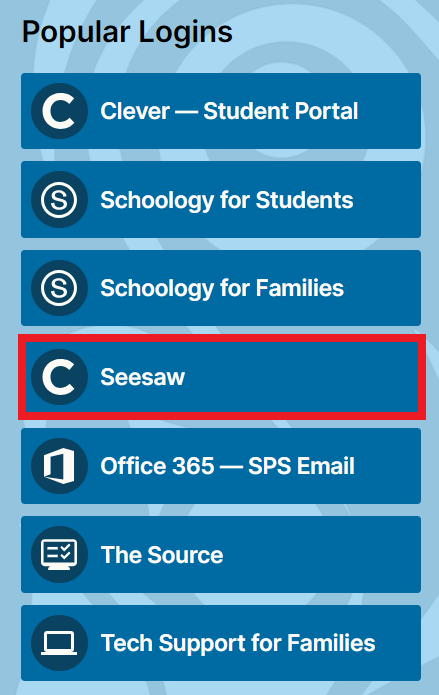
Task: Click the 'Student Portal' text
Action: point(281,111)
